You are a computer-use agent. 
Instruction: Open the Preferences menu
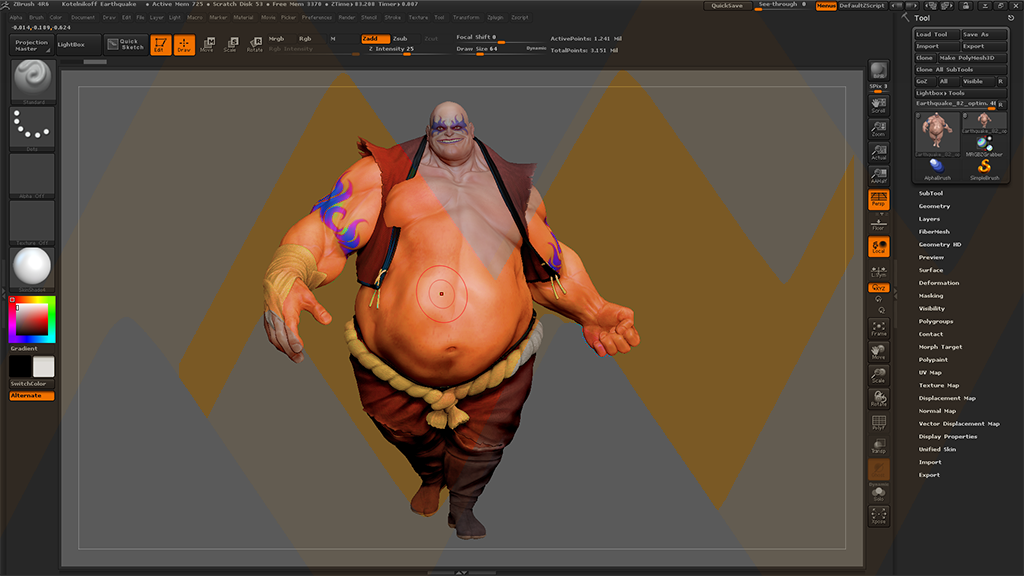[317, 18]
